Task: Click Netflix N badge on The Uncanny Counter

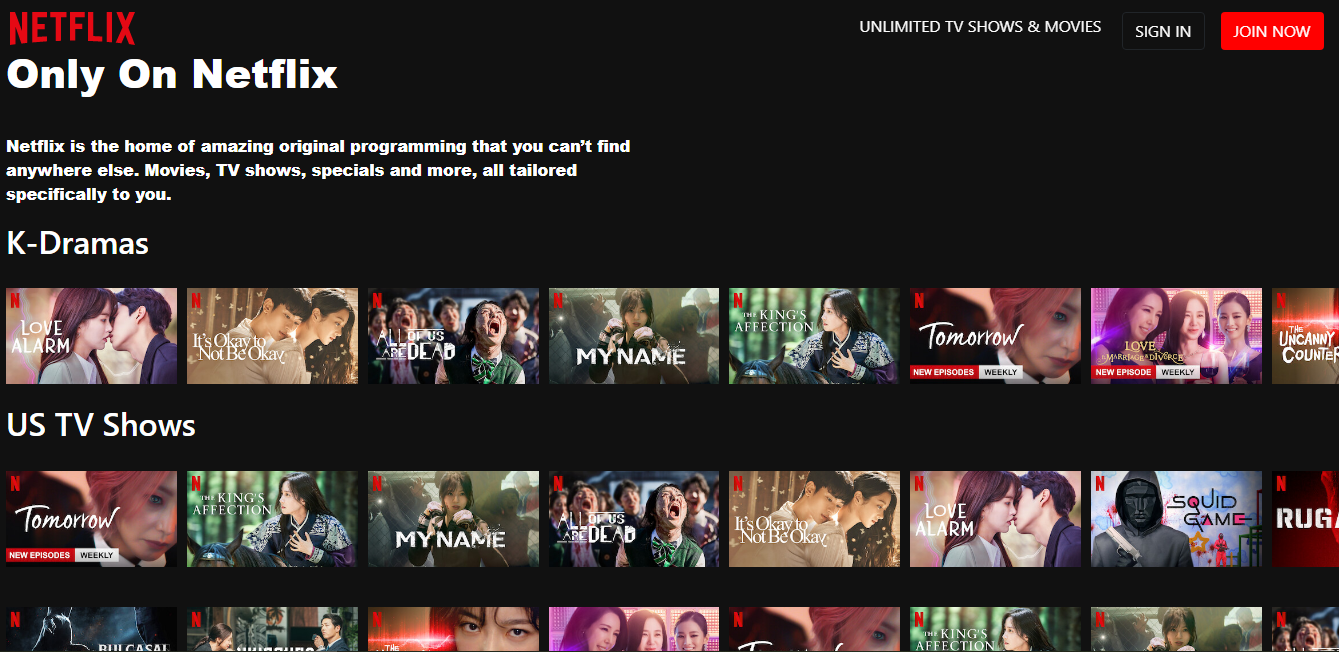Action: coord(1281,299)
